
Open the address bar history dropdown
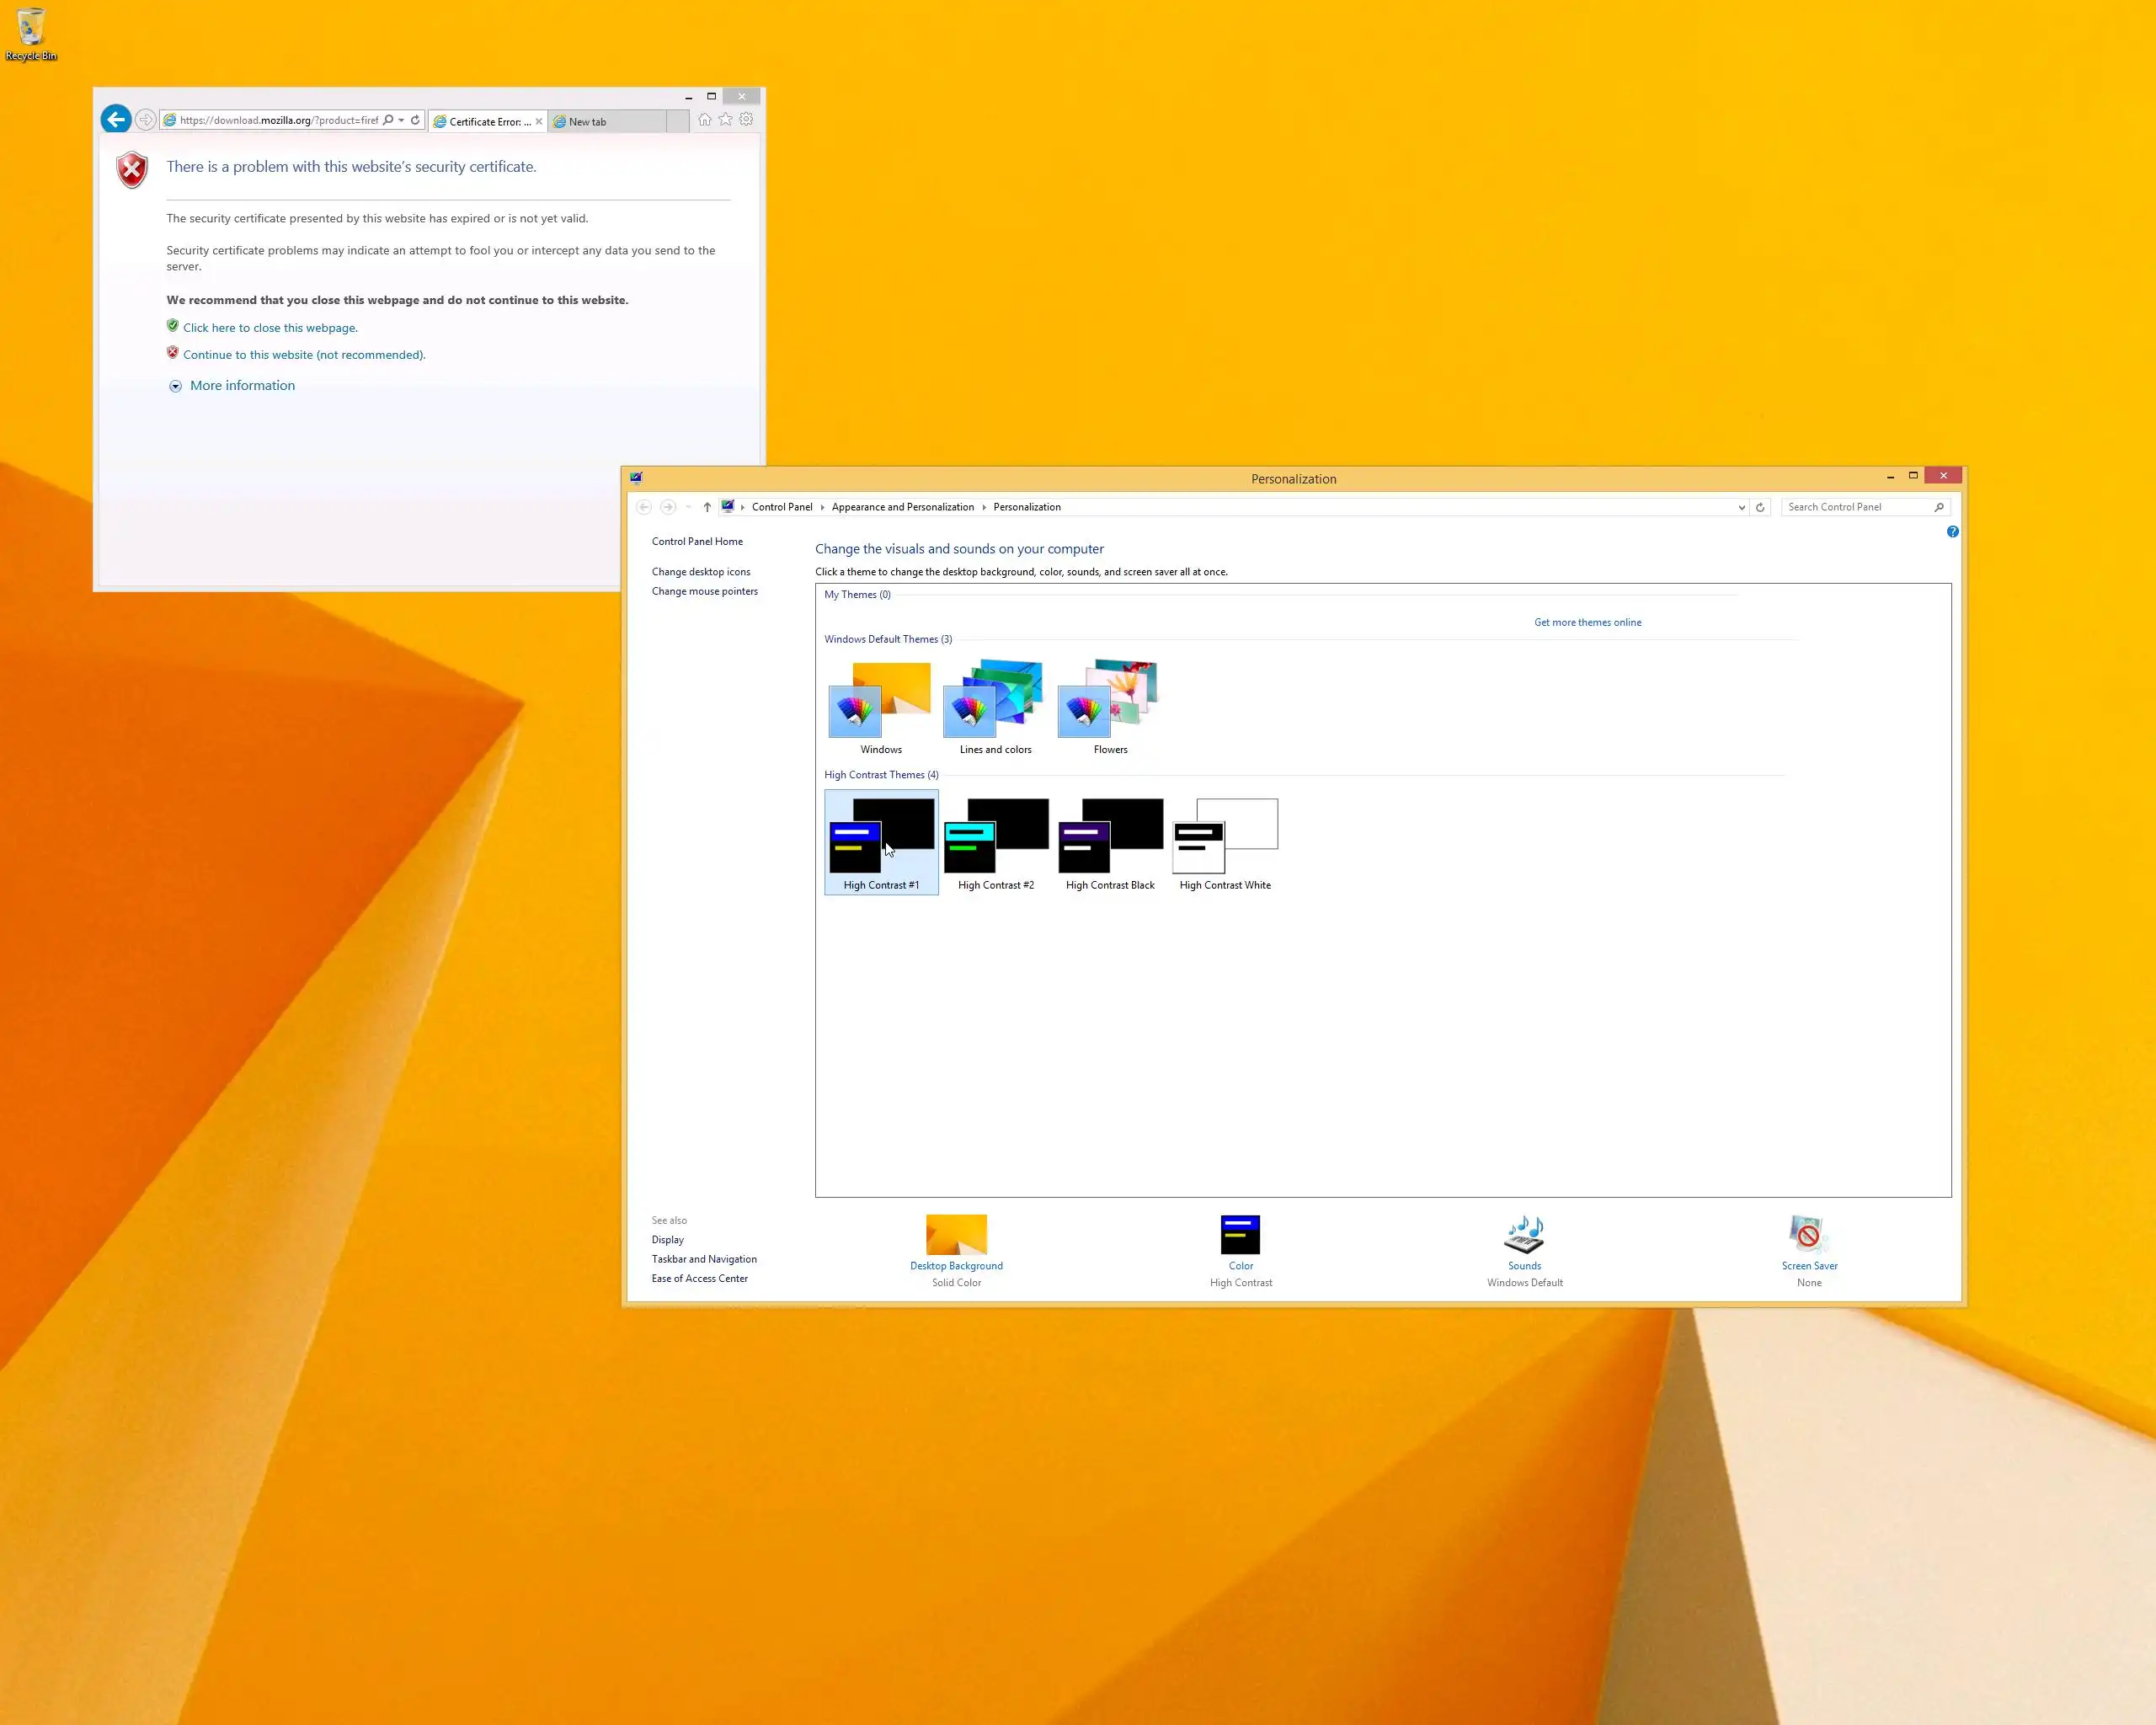point(1741,507)
